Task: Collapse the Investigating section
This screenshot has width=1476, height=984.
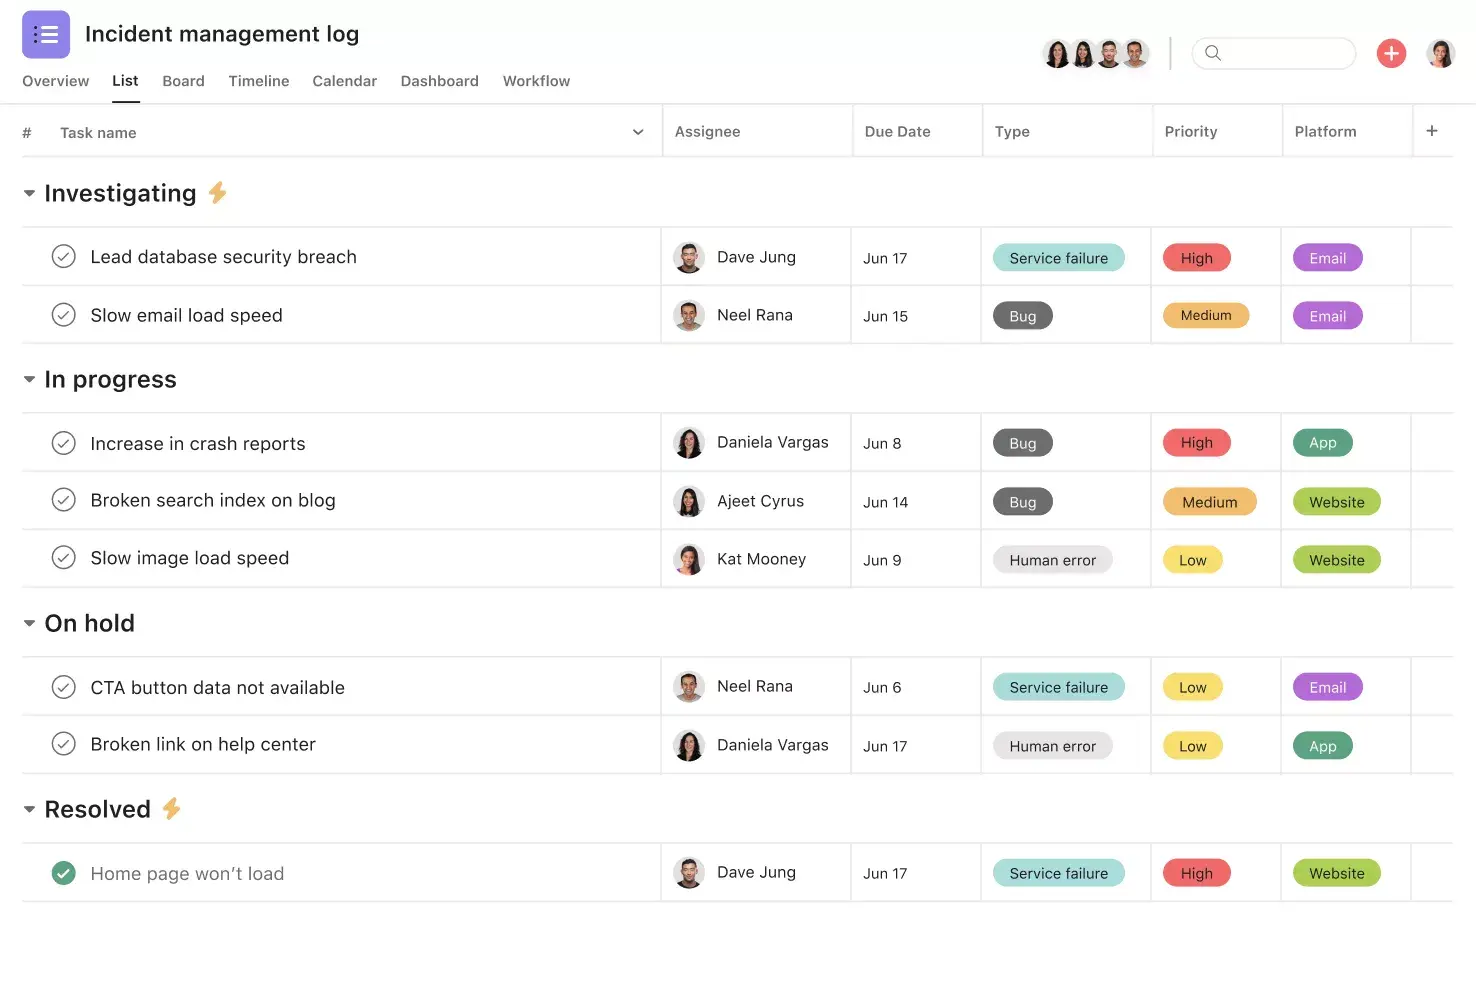Action: (x=28, y=193)
